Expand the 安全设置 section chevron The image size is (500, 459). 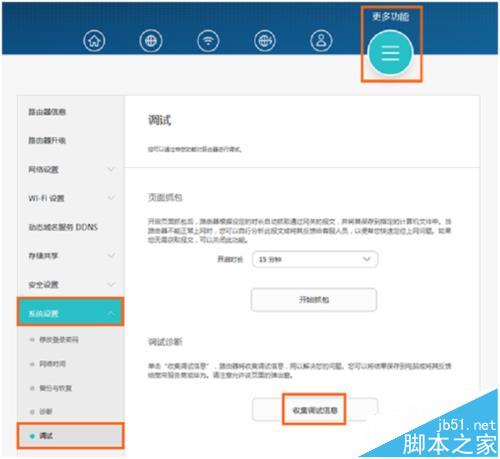(x=111, y=284)
